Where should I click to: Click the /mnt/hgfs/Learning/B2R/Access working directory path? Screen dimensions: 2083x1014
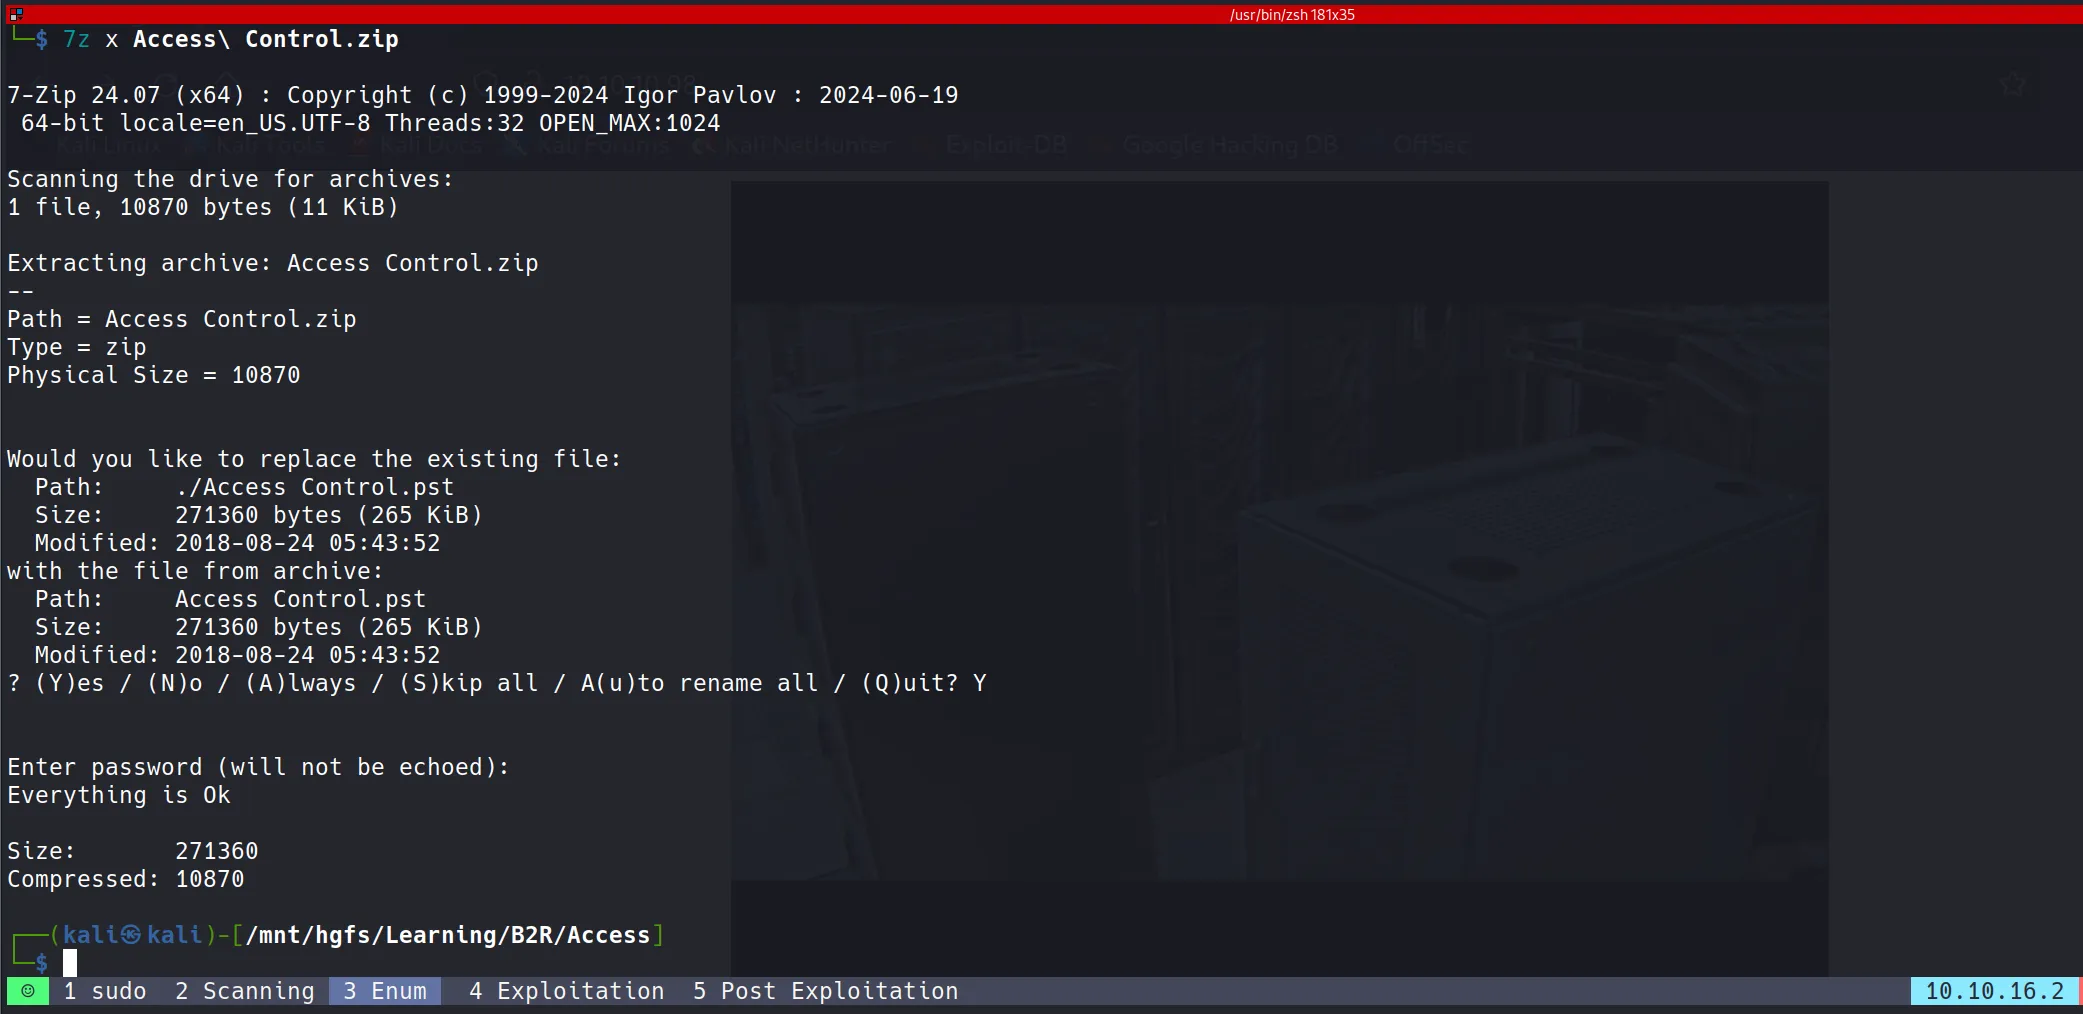447,935
